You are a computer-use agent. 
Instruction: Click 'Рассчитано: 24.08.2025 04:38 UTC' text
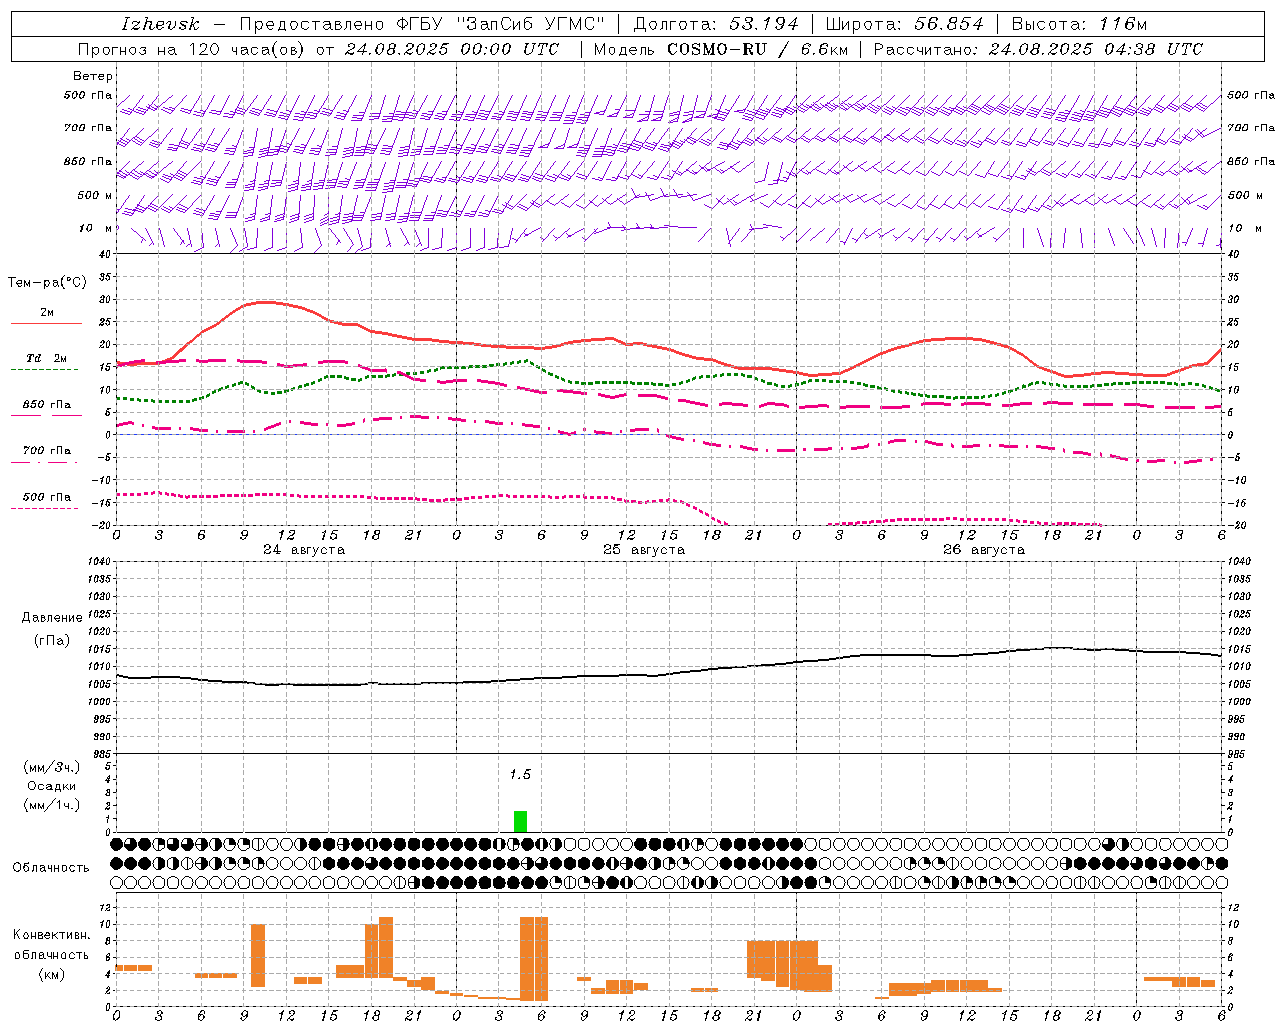1038,49
